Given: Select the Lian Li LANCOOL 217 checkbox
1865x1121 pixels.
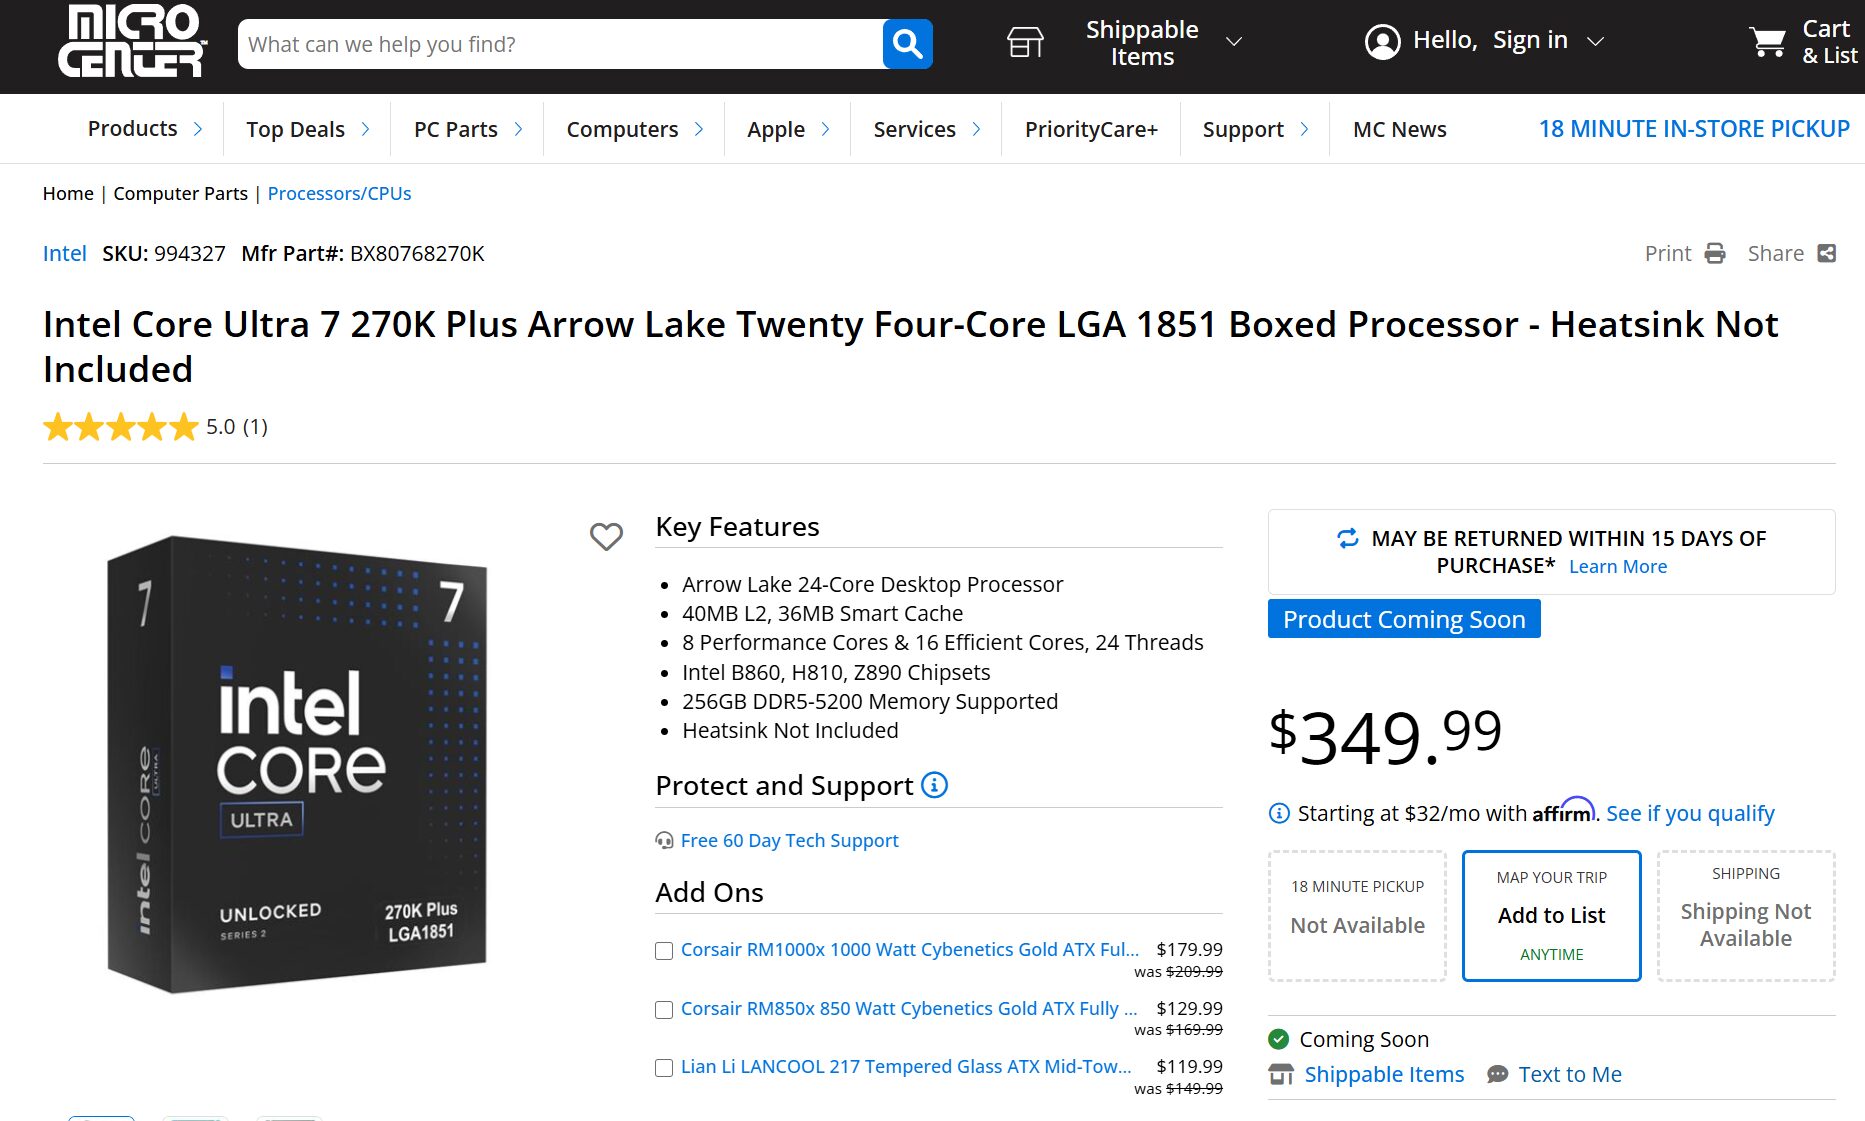Looking at the screenshot, I should (664, 1068).
